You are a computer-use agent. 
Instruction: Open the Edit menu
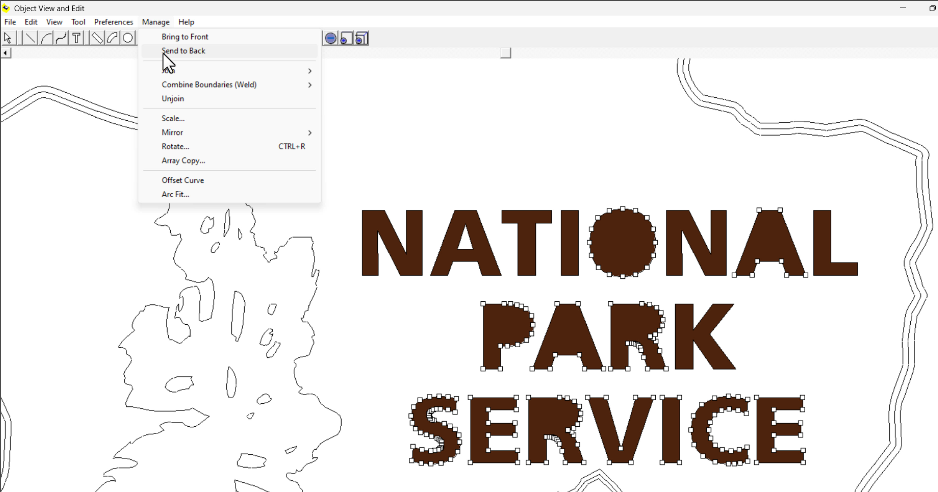[x=31, y=22]
